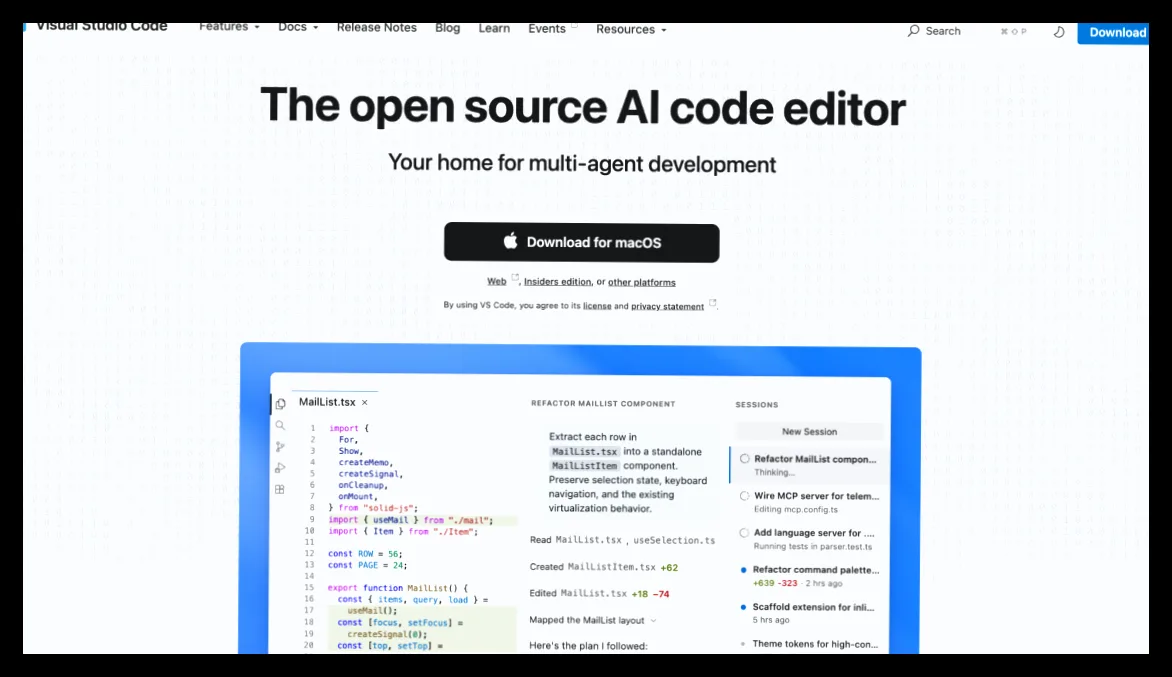Open the Release Notes menu item
Screen dimensions: 1172x677
pyautogui.click(x=377, y=28)
